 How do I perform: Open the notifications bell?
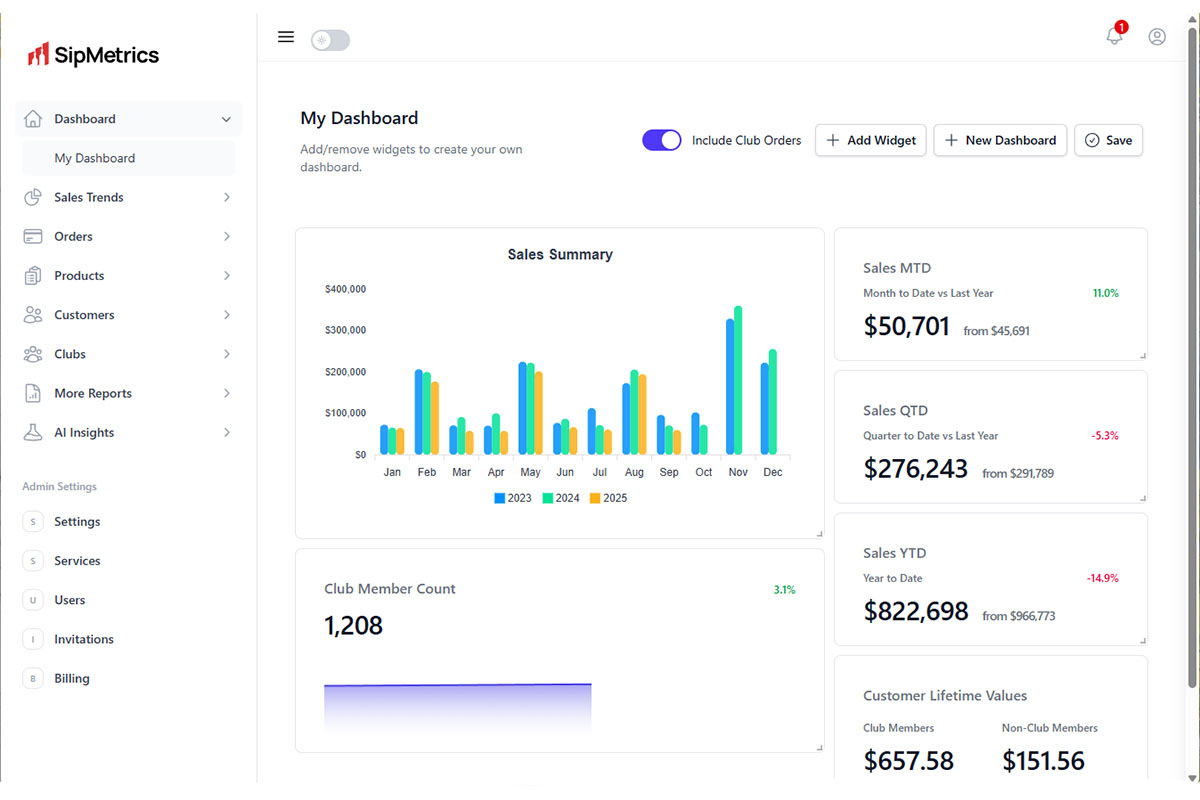point(1114,37)
